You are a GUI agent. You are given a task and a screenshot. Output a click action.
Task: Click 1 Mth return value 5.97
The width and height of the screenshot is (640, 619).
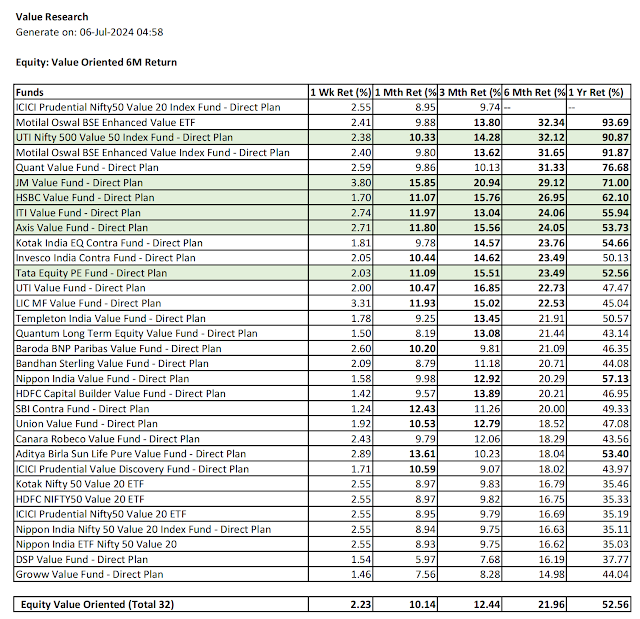[x=426, y=559]
